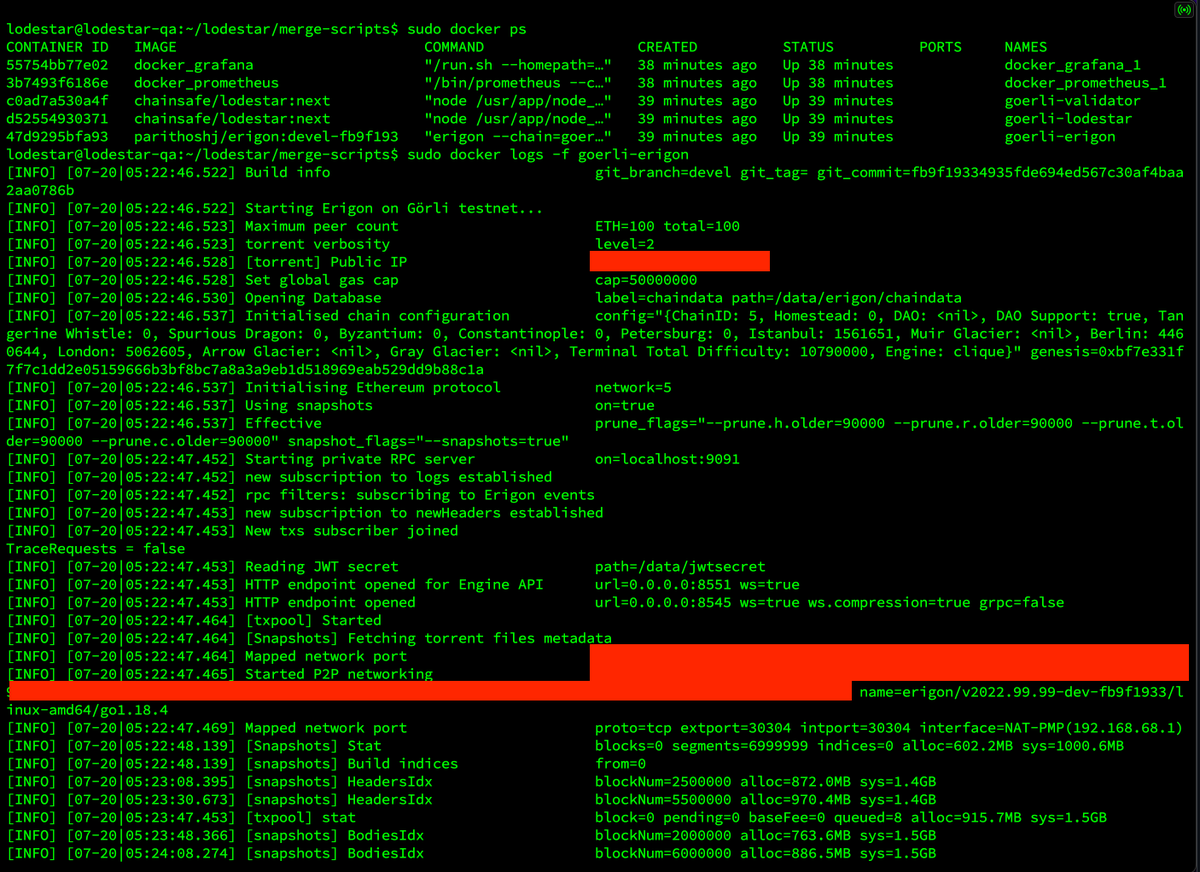Click '[Snapshots] Fetching torrent files metadata' message
The width and height of the screenshot is (1200, 872).
[x=428, y=639]
